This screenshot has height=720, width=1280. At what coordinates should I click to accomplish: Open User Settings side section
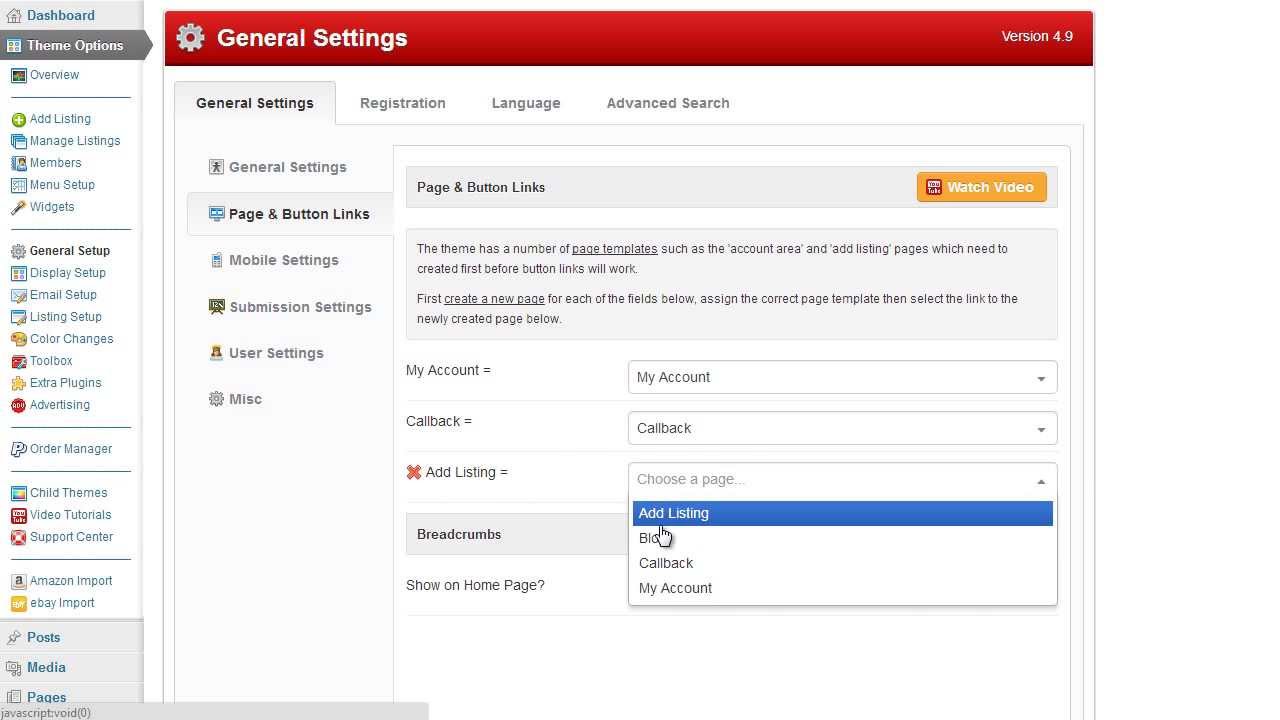click(276, 353)
